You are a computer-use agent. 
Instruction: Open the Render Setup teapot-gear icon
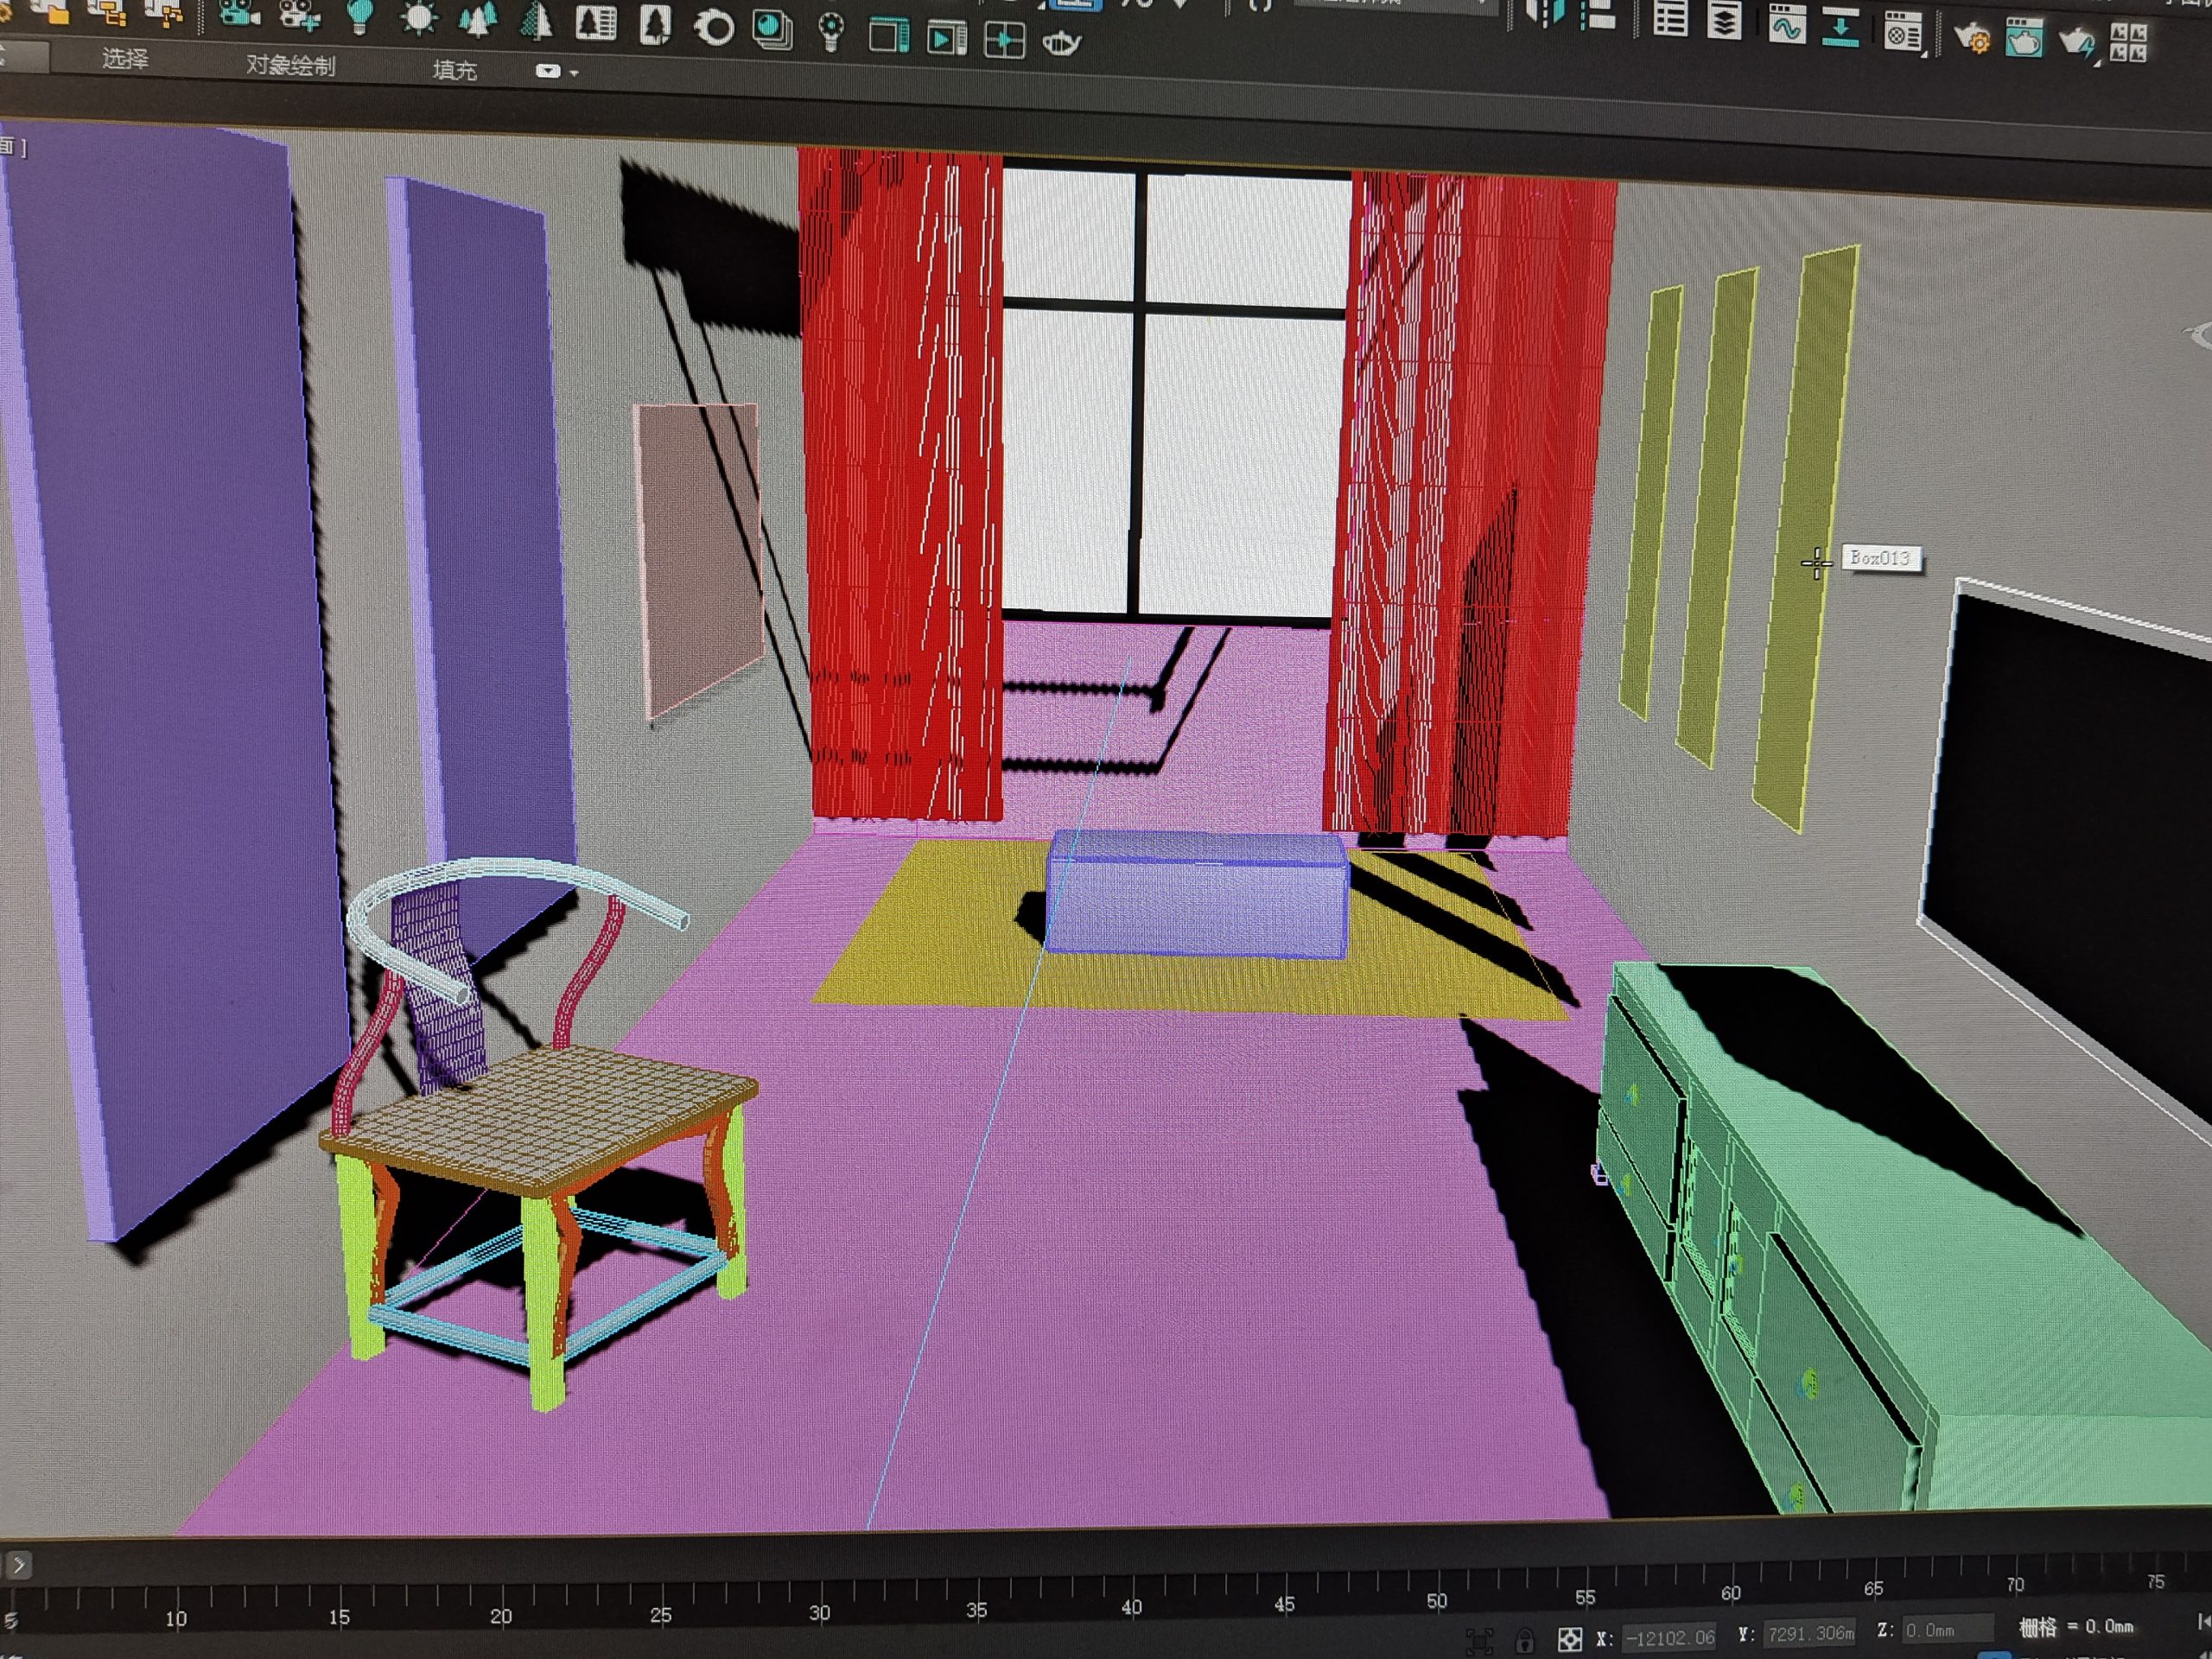click(x=1973, y=39)
